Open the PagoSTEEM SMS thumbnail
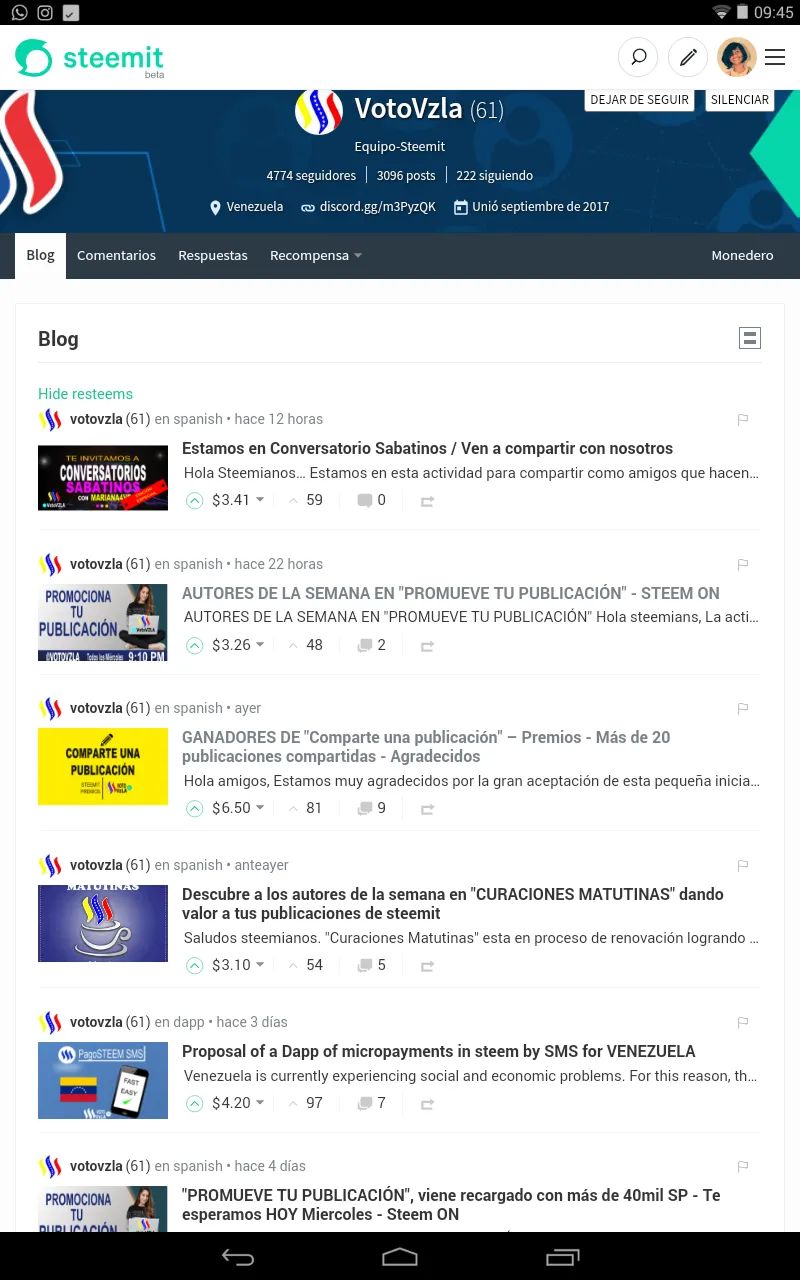Screen dimensions: 800x1280 pos(103,1080)
